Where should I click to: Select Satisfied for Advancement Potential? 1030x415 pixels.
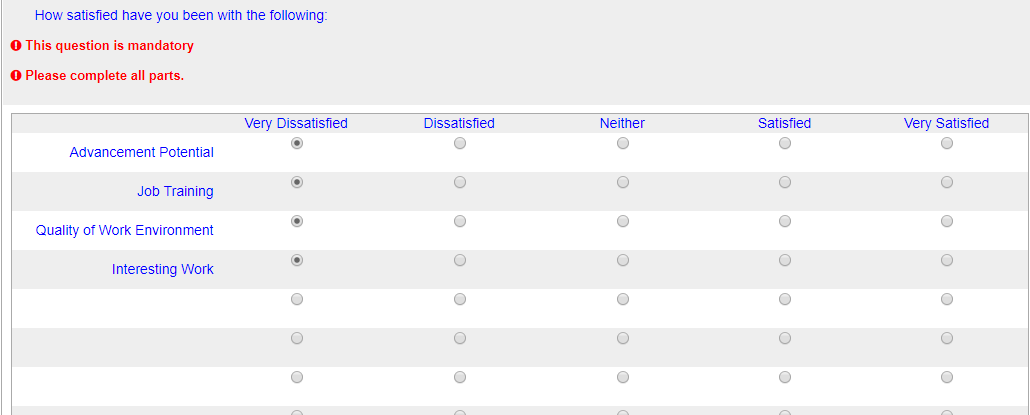785,144
